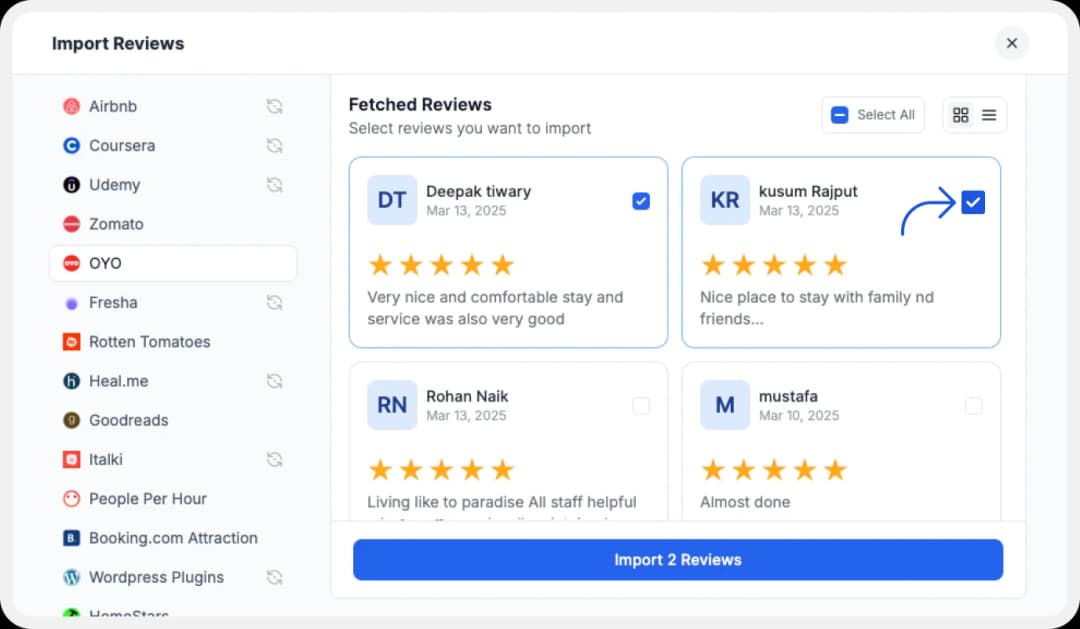The image size is (1080, 629).
Task: Click the Import 2 Reviews button
Action: (677, 559)
